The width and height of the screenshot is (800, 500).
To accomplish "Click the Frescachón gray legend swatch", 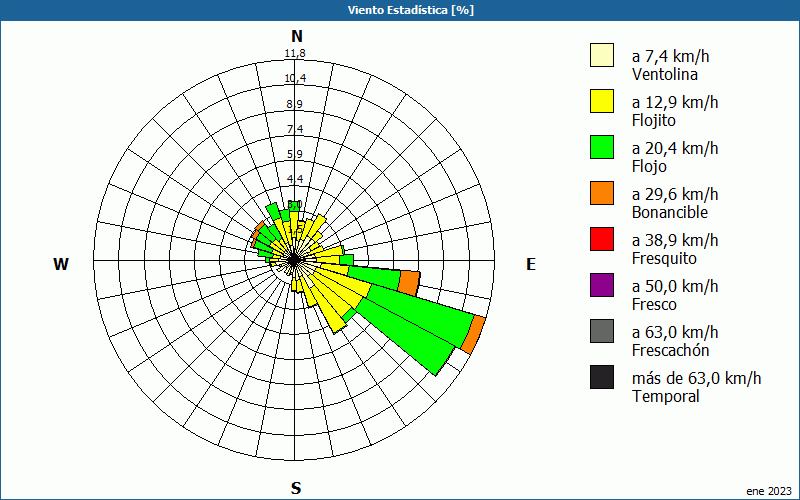I will click(602, 331).
